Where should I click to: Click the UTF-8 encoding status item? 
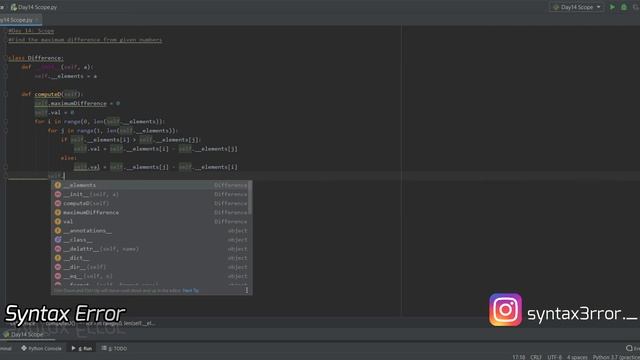pyautogui.click(x=555, y=357)
